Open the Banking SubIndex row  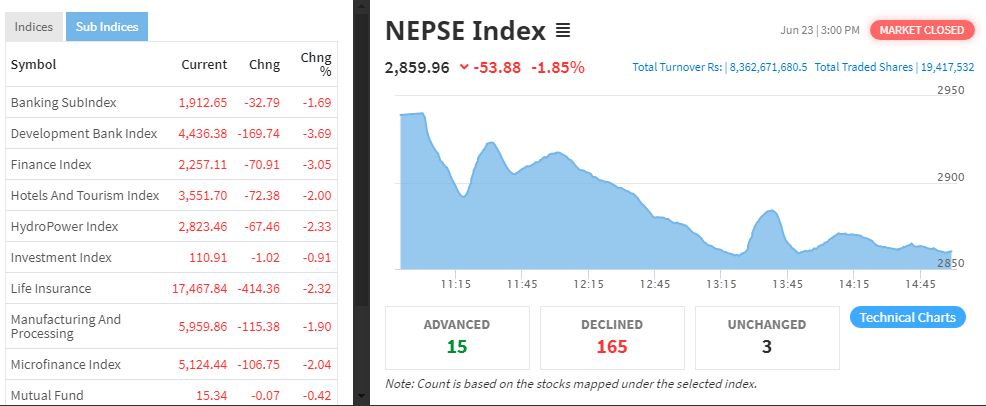pos(171,102)
